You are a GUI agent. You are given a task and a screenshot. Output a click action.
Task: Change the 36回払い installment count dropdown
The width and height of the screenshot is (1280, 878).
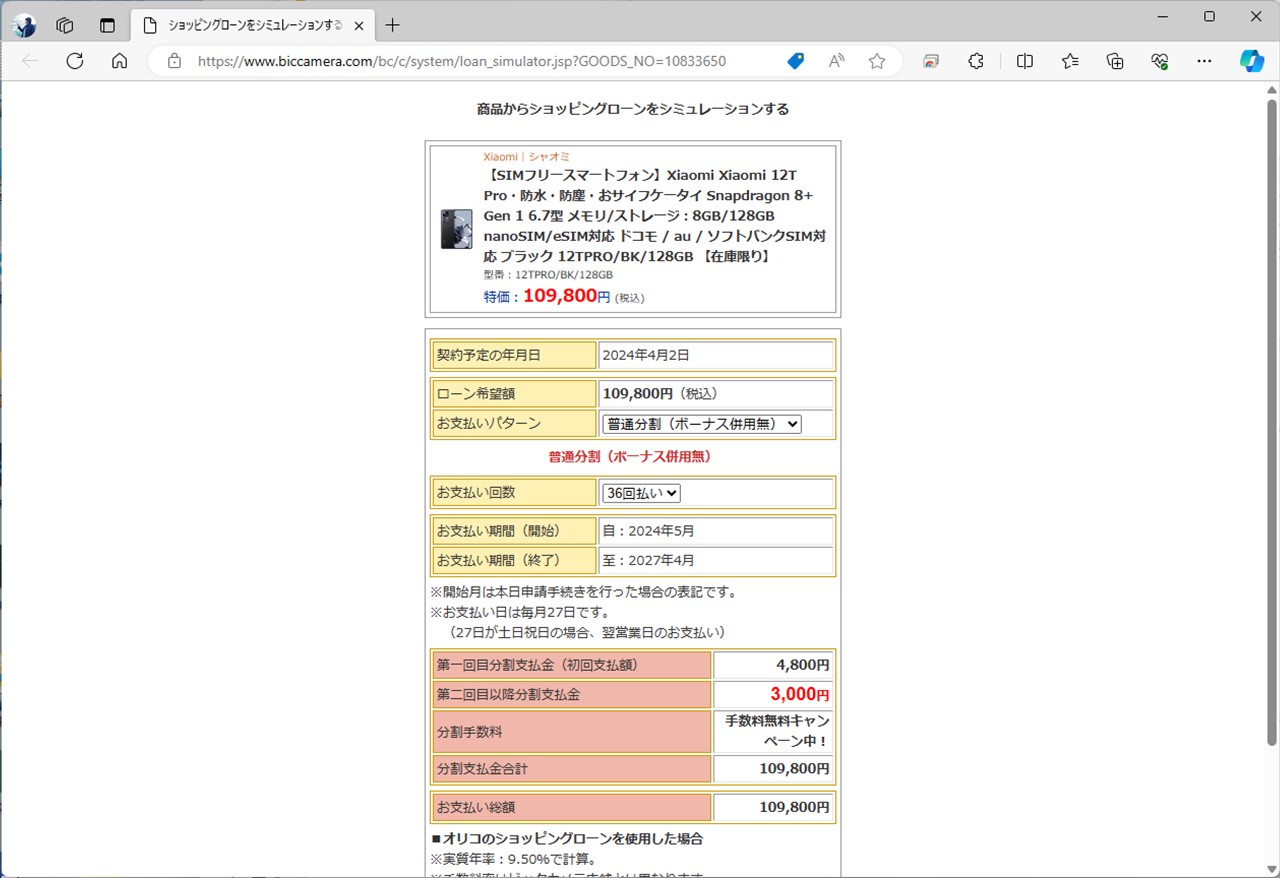640,492
